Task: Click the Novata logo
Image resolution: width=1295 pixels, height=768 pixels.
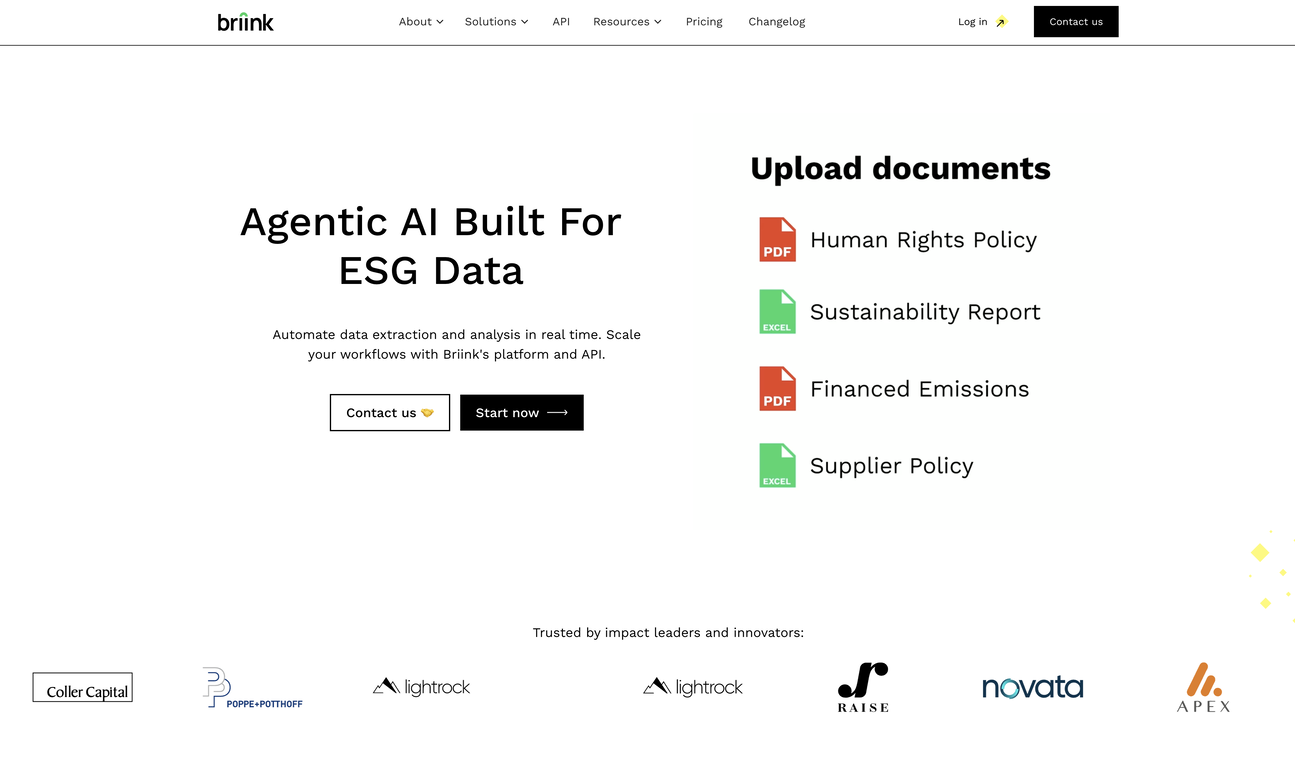Action: click(1032, 688)
